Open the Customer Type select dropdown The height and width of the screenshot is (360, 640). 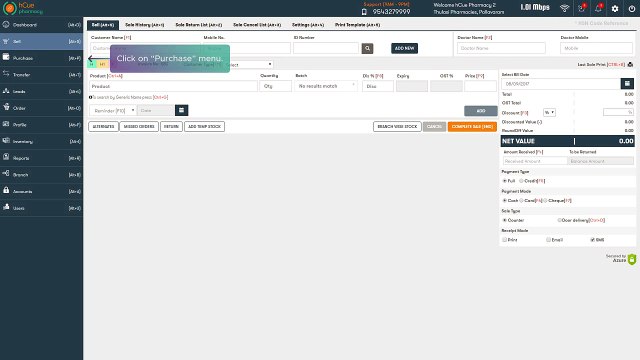tap(249, 64)
